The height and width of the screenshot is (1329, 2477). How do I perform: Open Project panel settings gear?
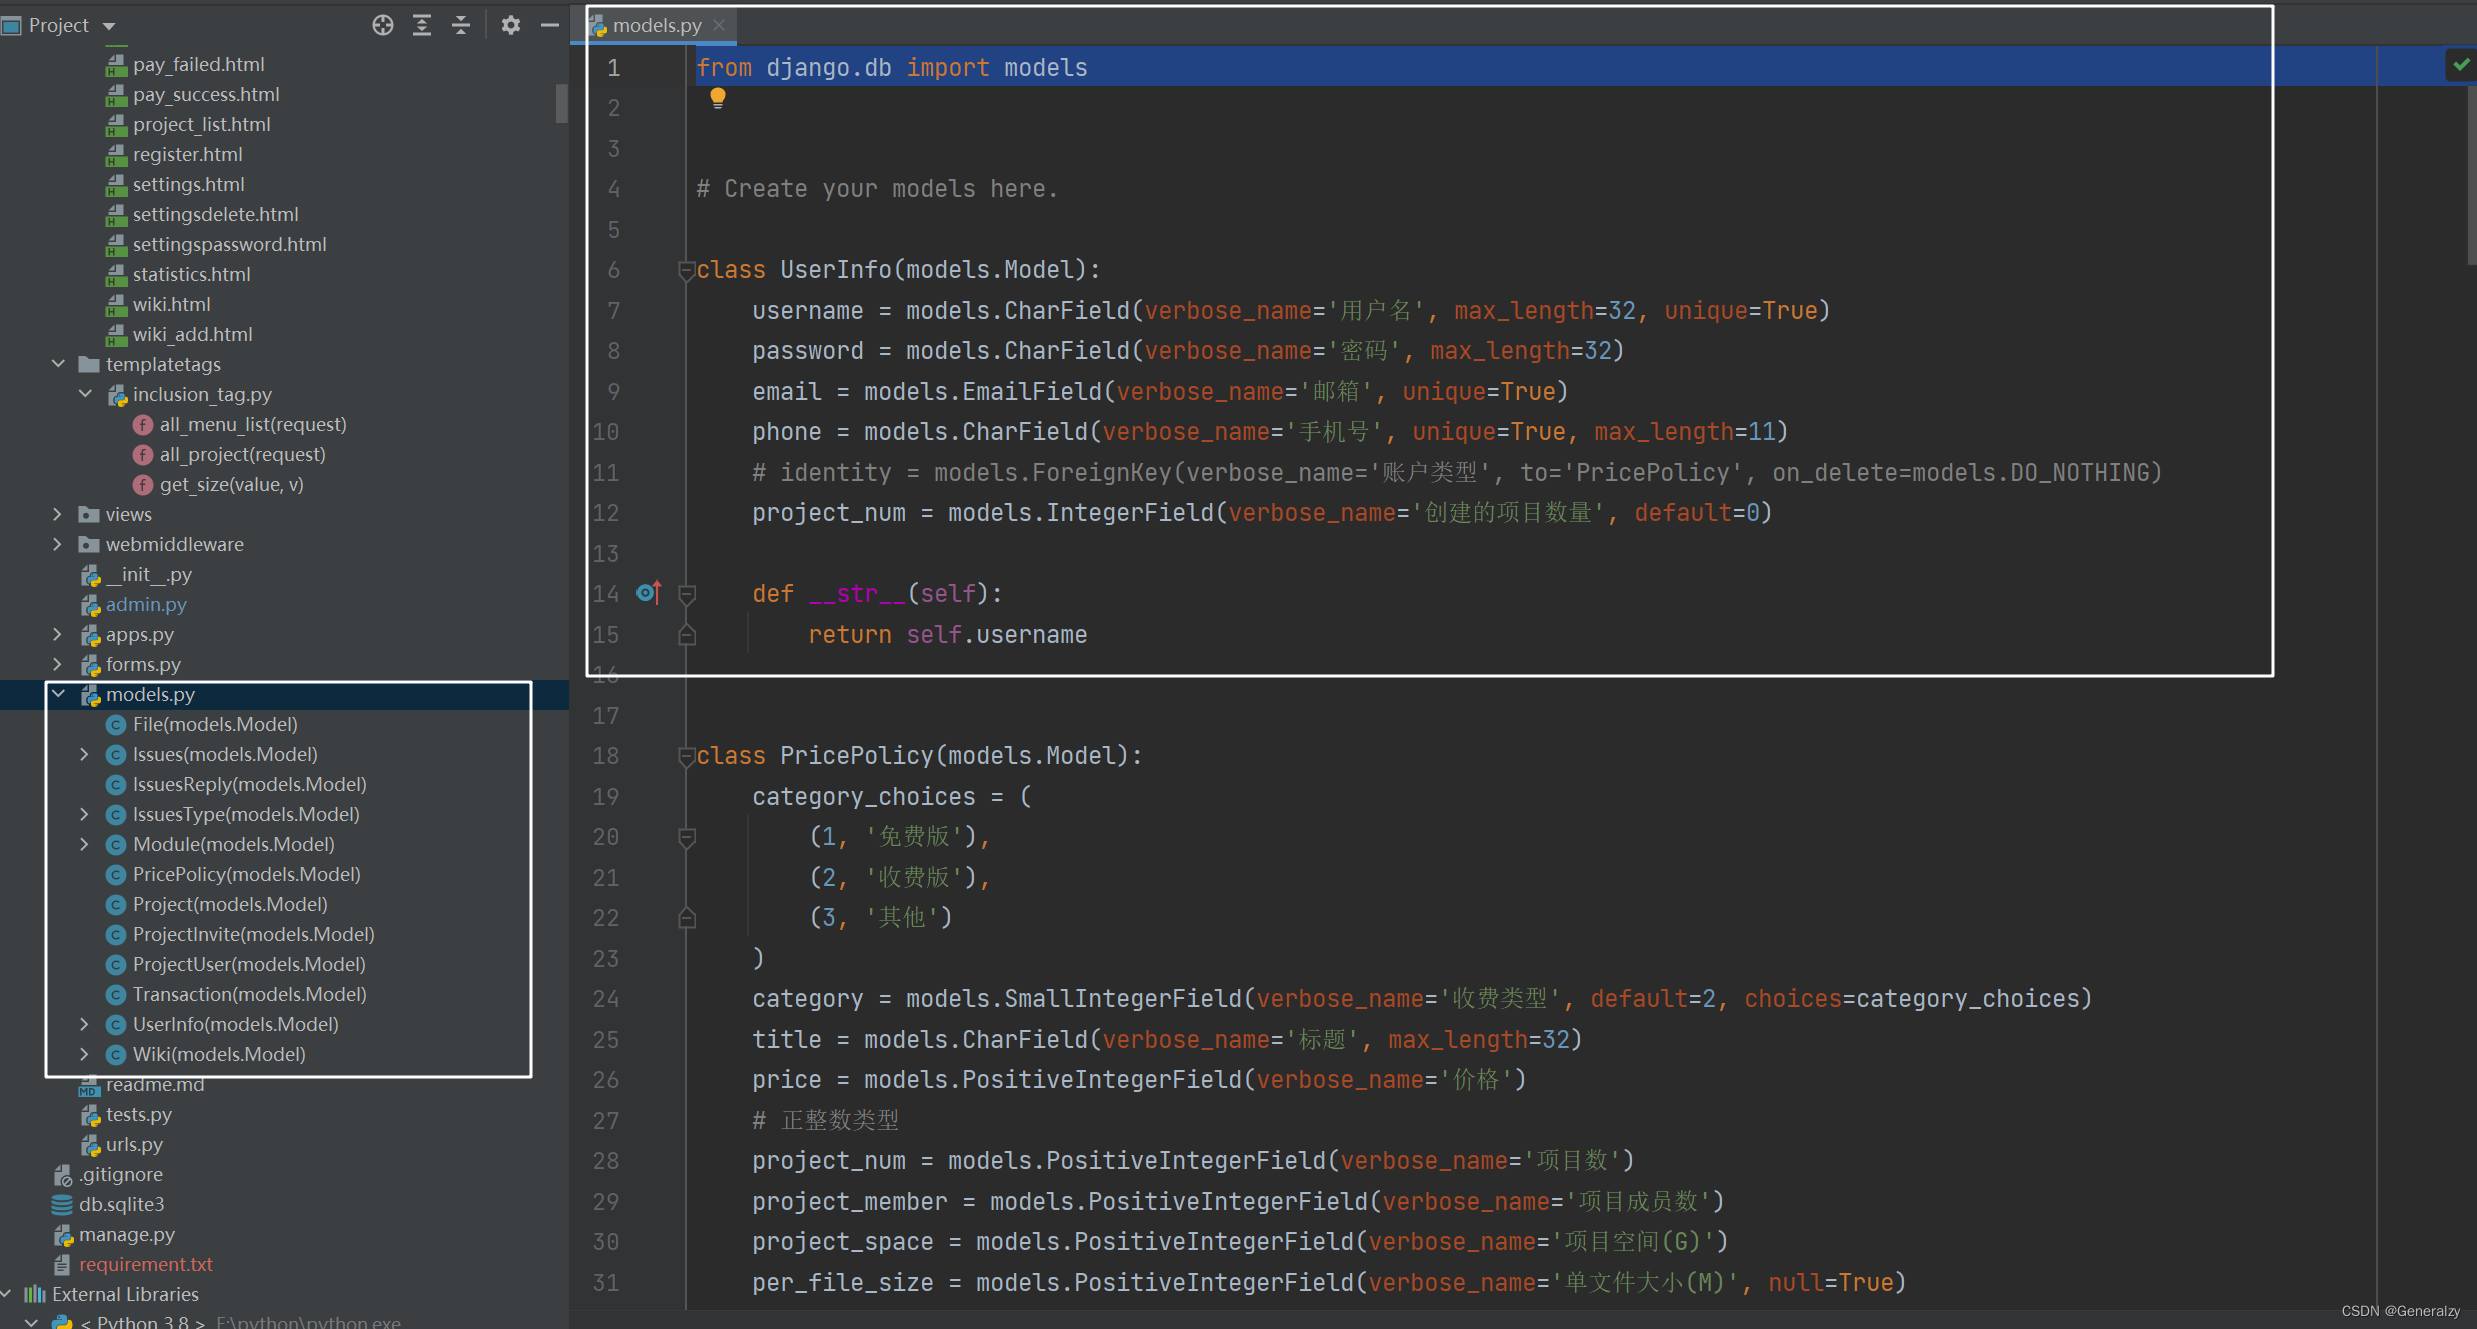[x=510, y=25]
